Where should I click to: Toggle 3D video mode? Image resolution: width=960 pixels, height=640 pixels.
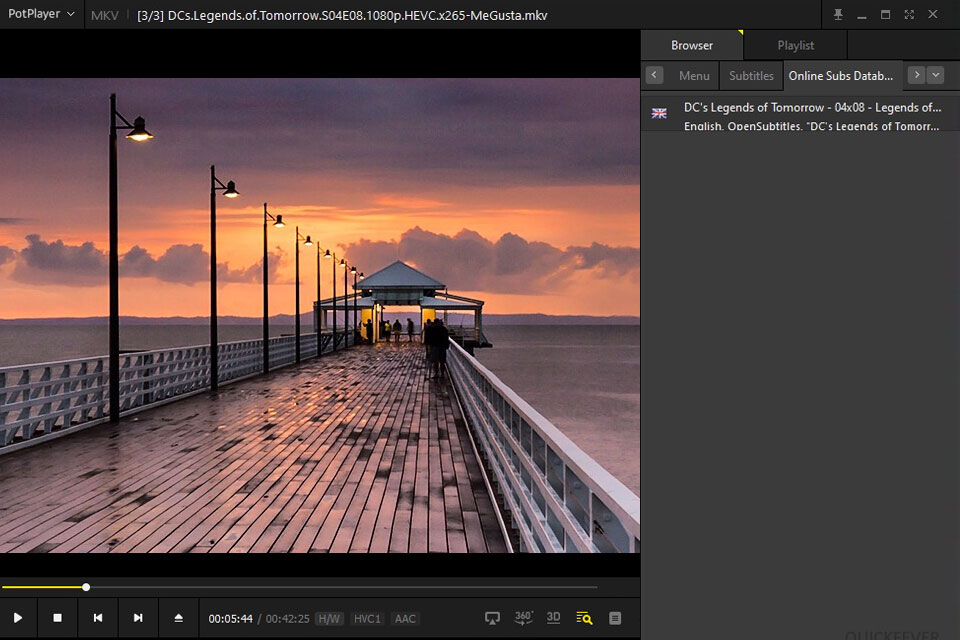pos(553,618)
